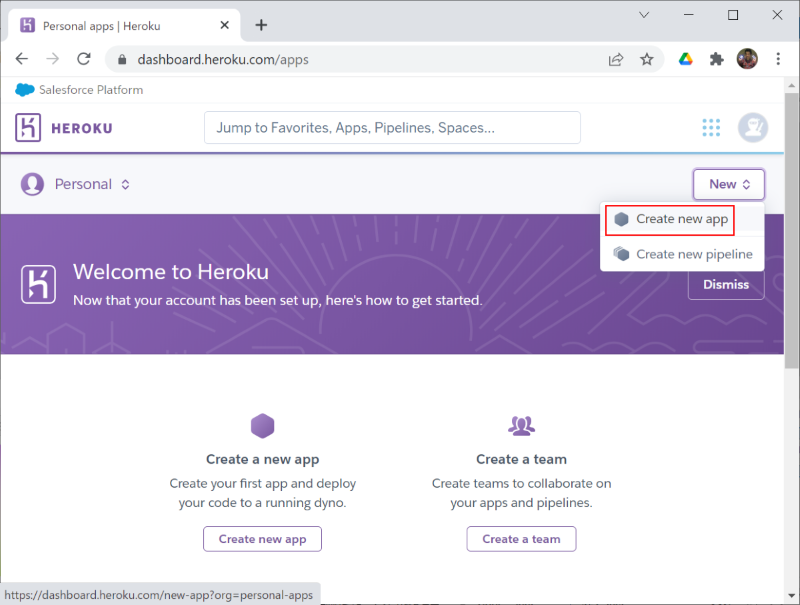The image size is (800, 605).
Task: Open Chrome's three-dot menu
Action: coord(778,59)
